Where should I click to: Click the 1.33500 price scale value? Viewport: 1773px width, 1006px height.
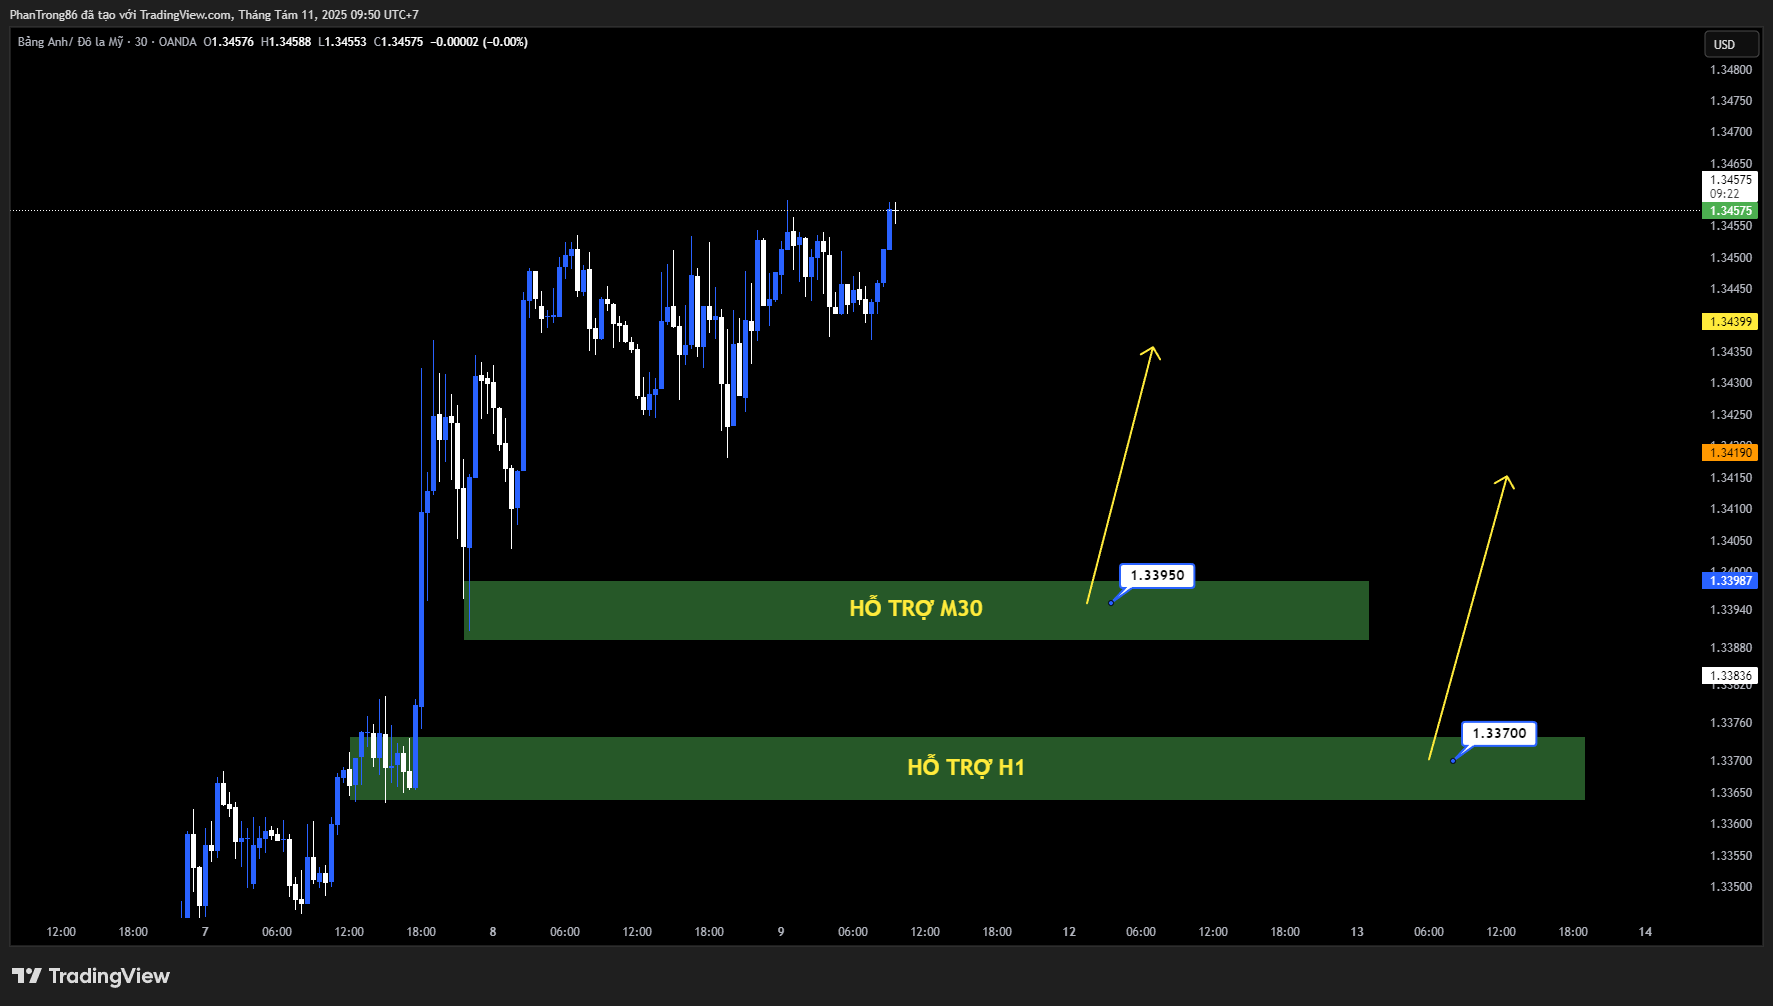click(1731, 887)
